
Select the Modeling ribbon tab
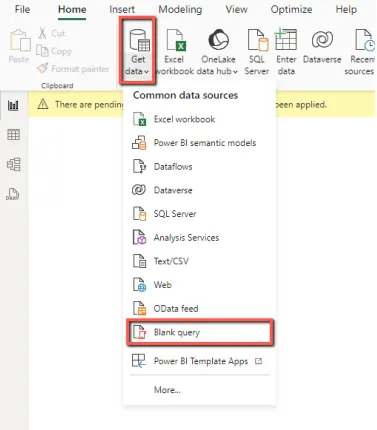pyautogui.click(x=180, y=9)
